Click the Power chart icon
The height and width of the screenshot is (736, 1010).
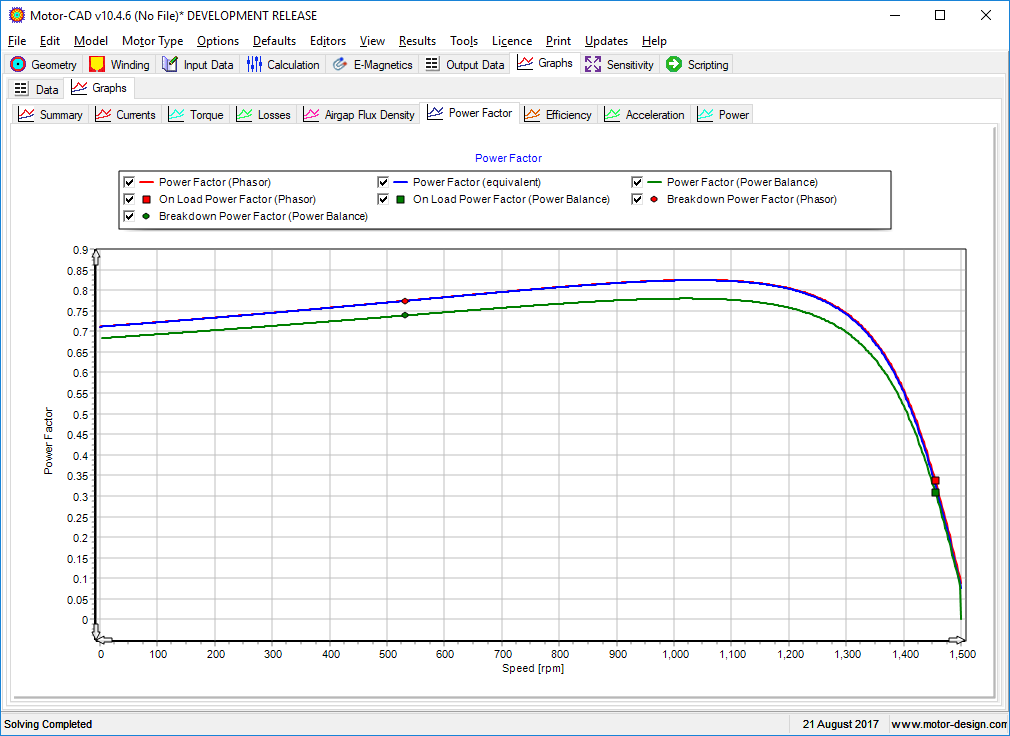point(705,115)
